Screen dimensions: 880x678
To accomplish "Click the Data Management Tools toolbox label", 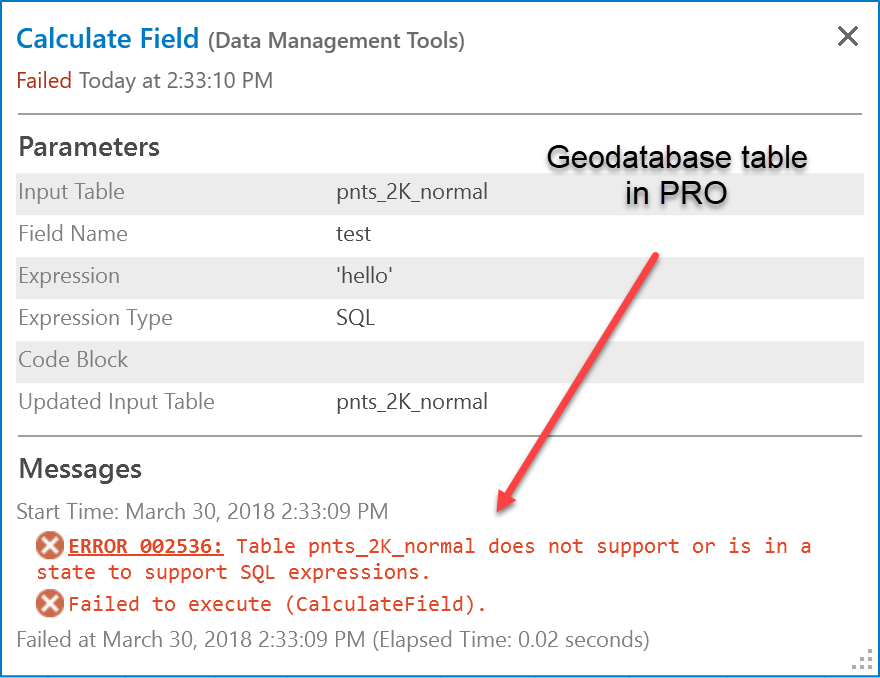I will point(336,41).
